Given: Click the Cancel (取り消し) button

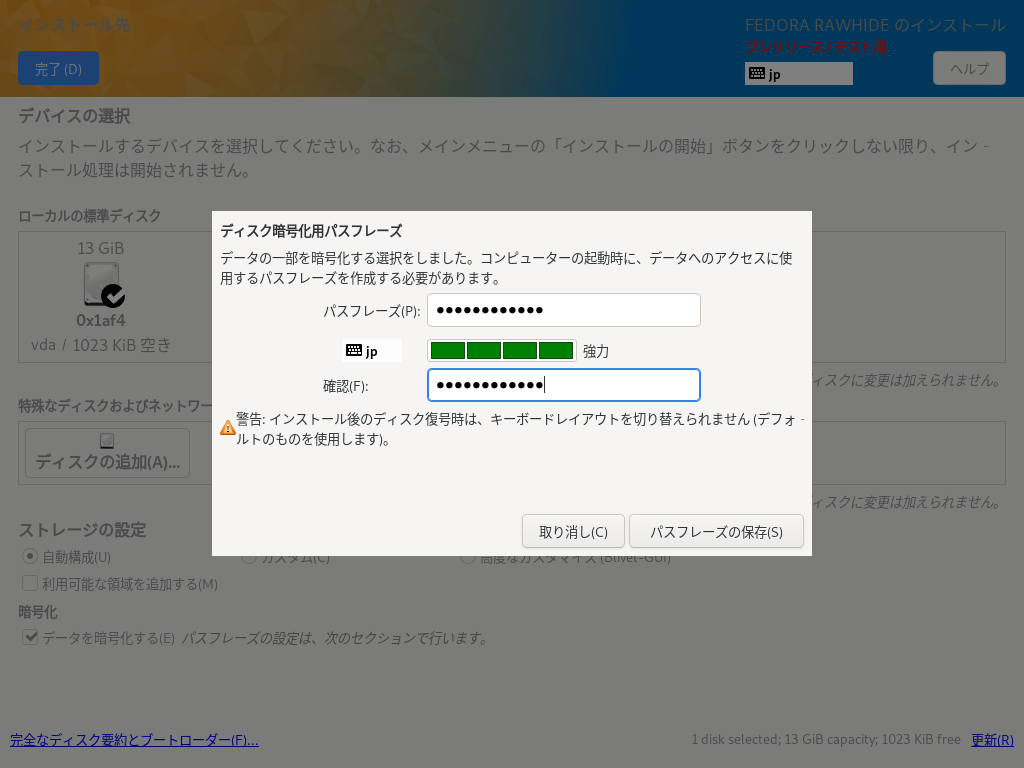Looking at the screenshot, I should click(x=573, y=532).
